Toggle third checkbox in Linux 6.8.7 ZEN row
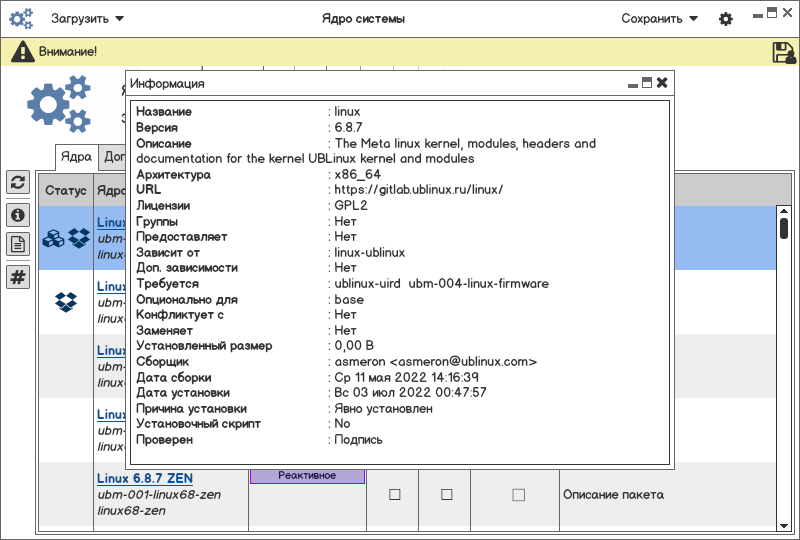Image resolution: width=800 pixels, height=540 pixels. 518,494
